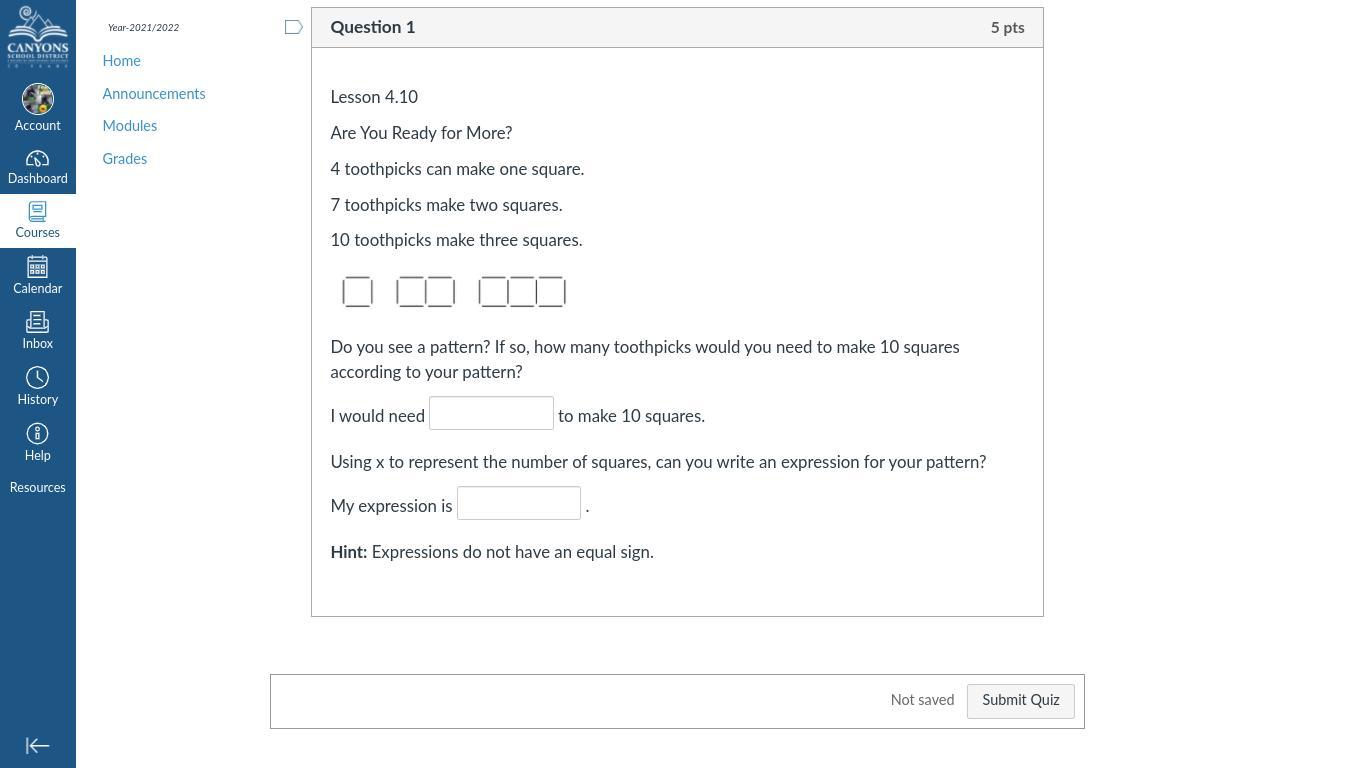Go to course Home page
1366x768 pixels.
121,61
